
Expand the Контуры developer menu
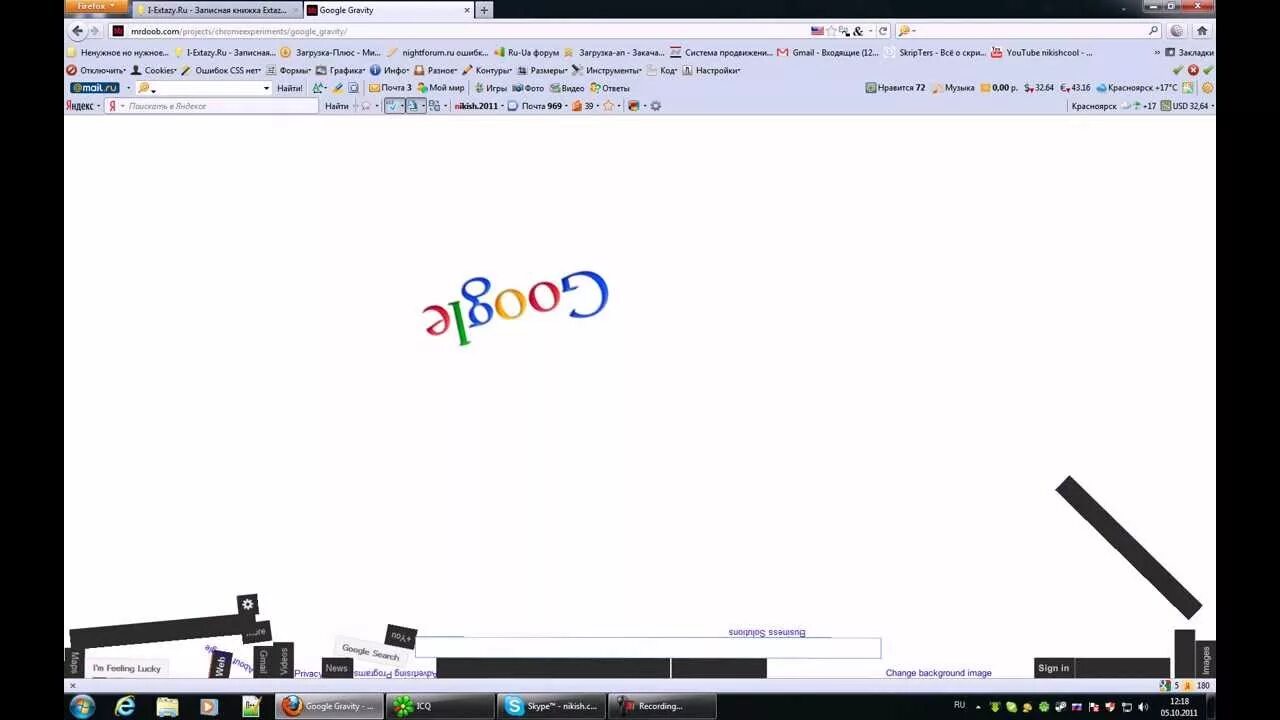487,71
